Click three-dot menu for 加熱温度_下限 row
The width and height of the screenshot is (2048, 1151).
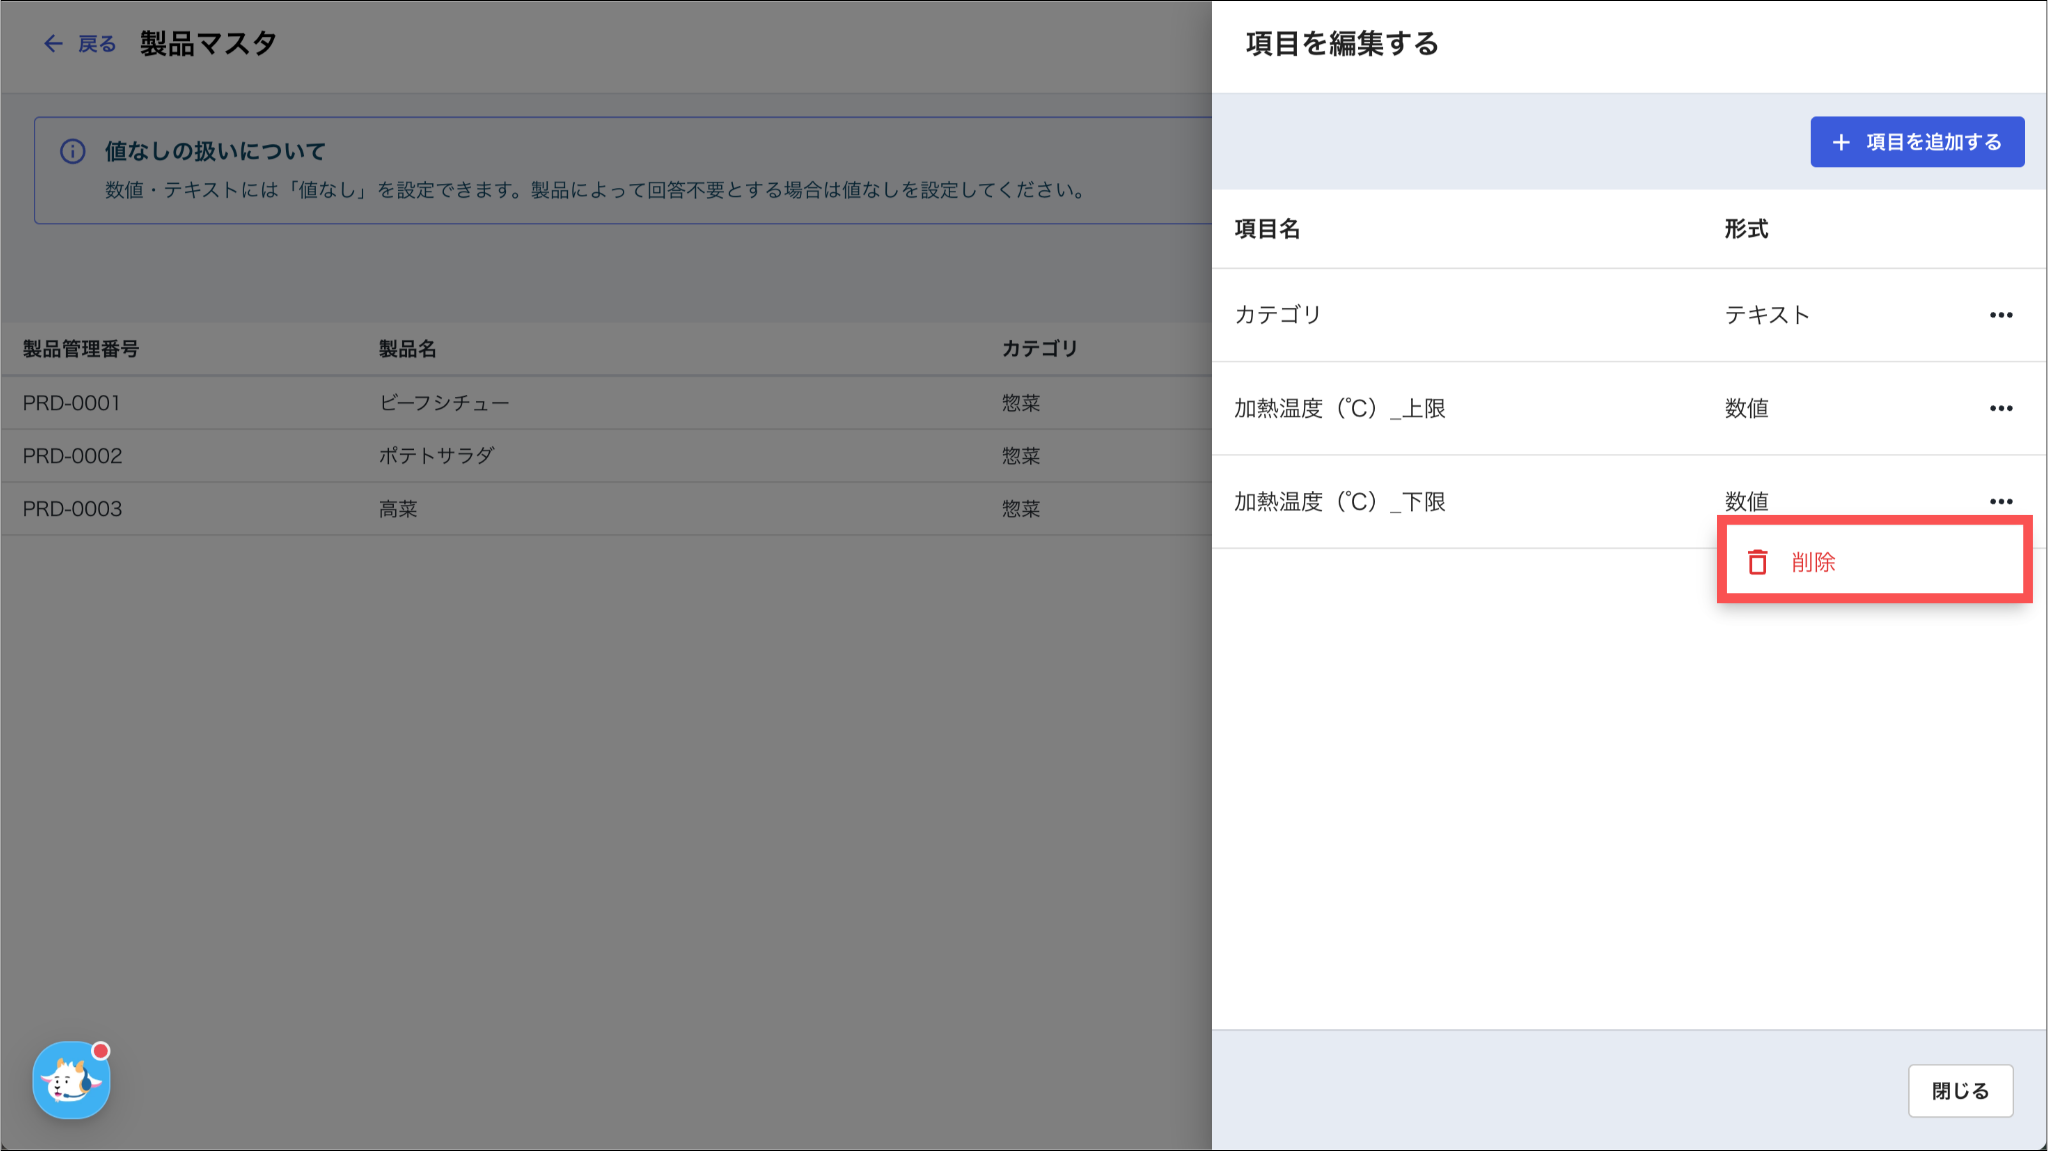point(2000,501)
